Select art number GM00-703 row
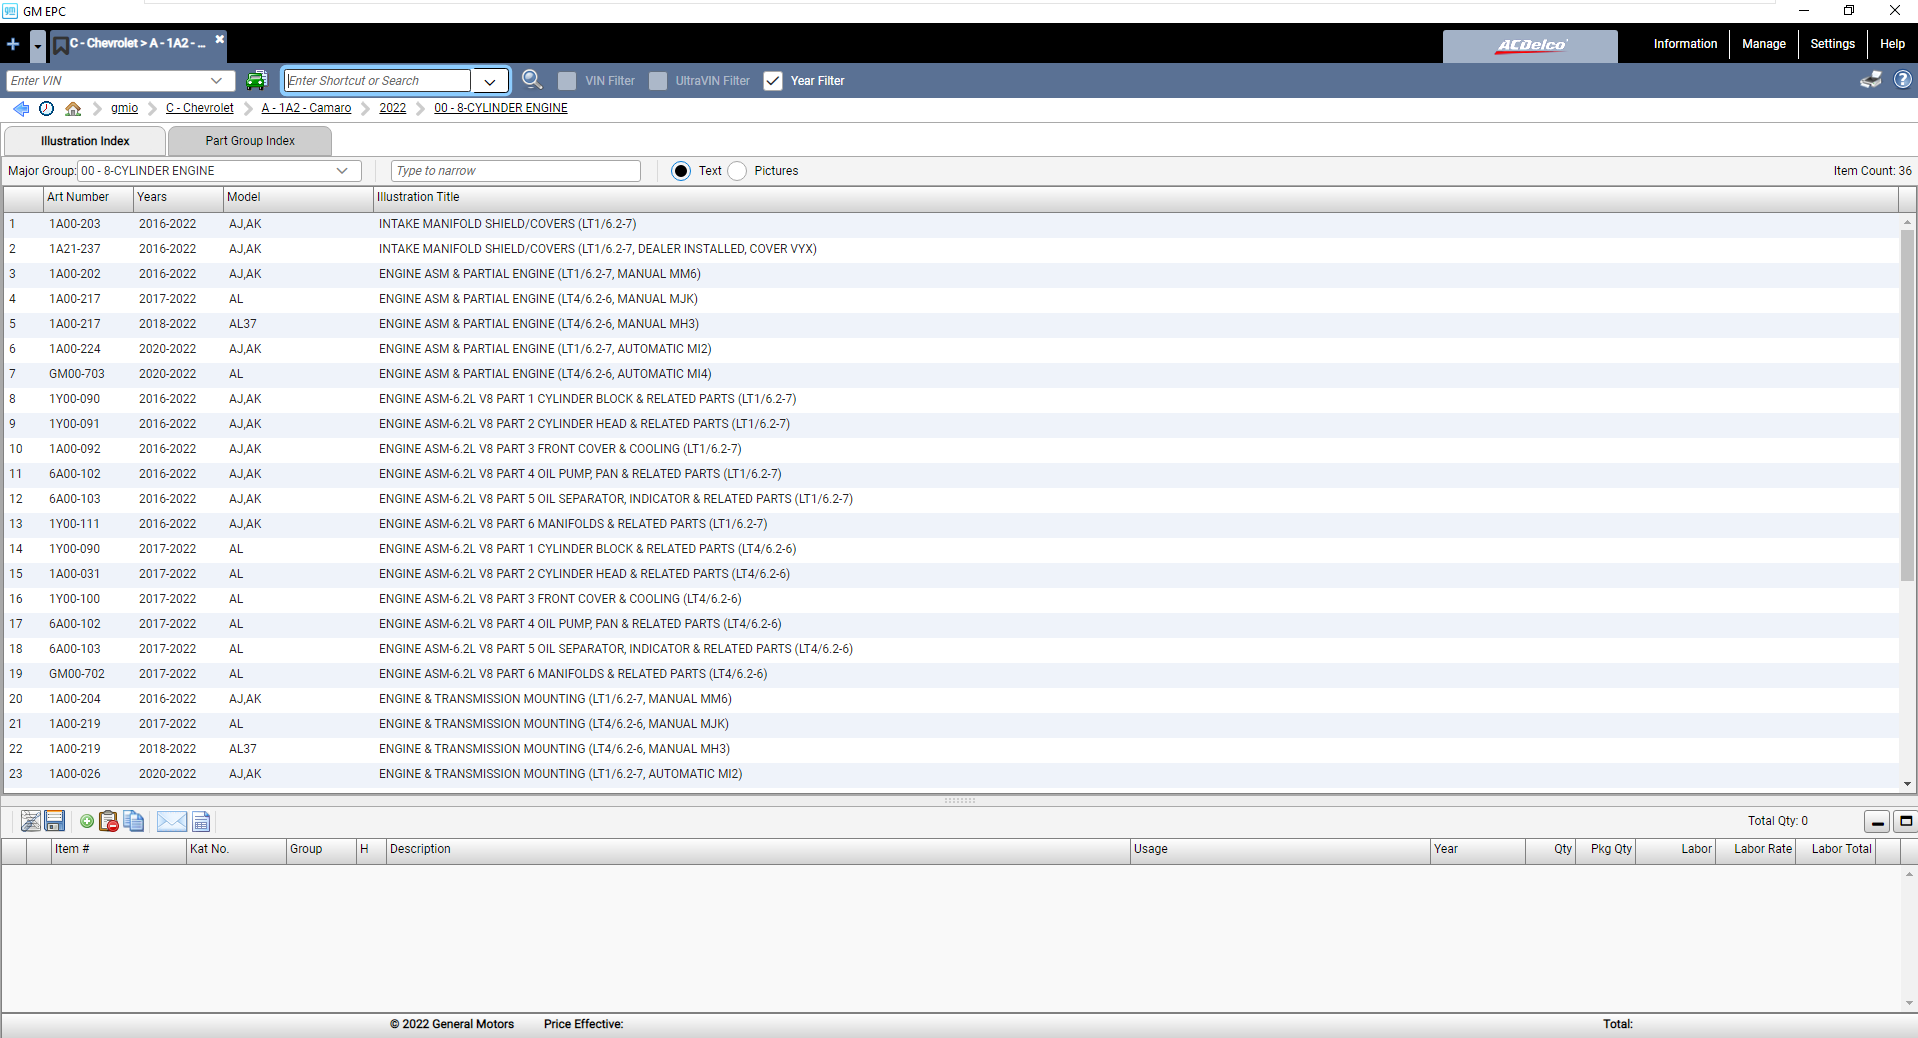The width and height of the screenshot is (1918, 1038). [950, 374]
